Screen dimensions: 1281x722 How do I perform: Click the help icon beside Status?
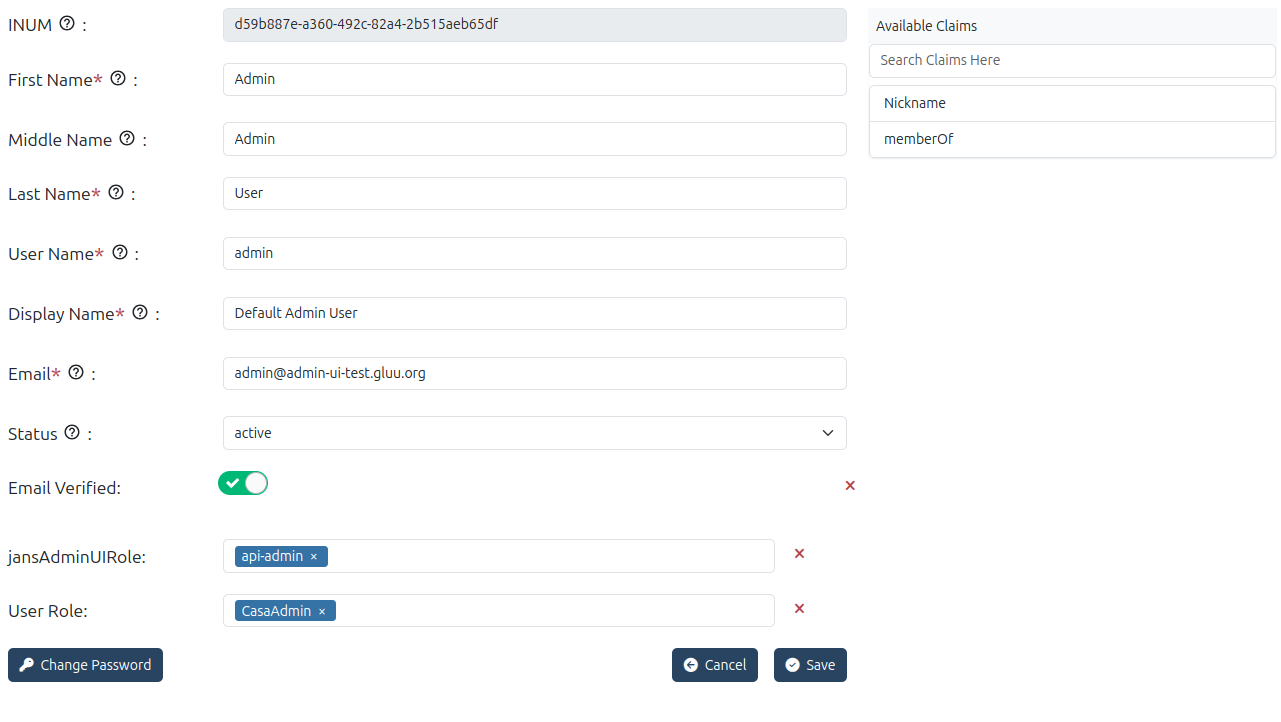(x=72, y=432)
